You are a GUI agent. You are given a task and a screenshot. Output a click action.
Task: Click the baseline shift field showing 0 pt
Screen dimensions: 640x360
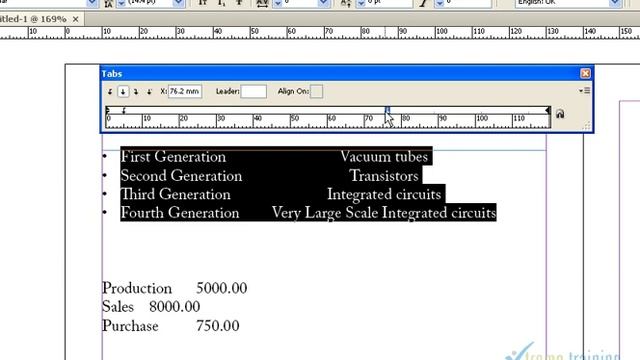(x=389, y=3)
